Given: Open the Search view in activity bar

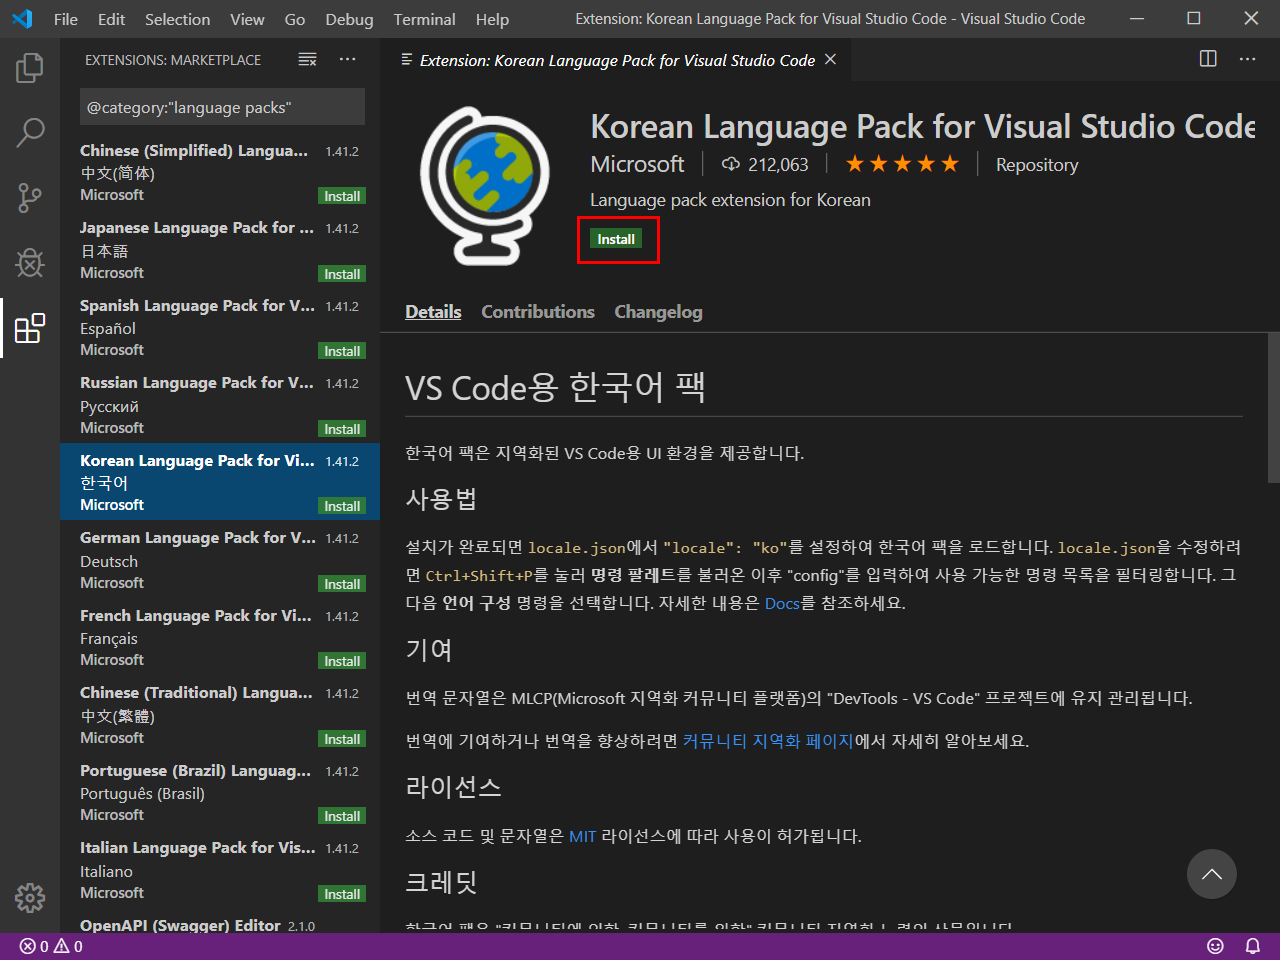Looking at the screenshot, I should (30, 133).
